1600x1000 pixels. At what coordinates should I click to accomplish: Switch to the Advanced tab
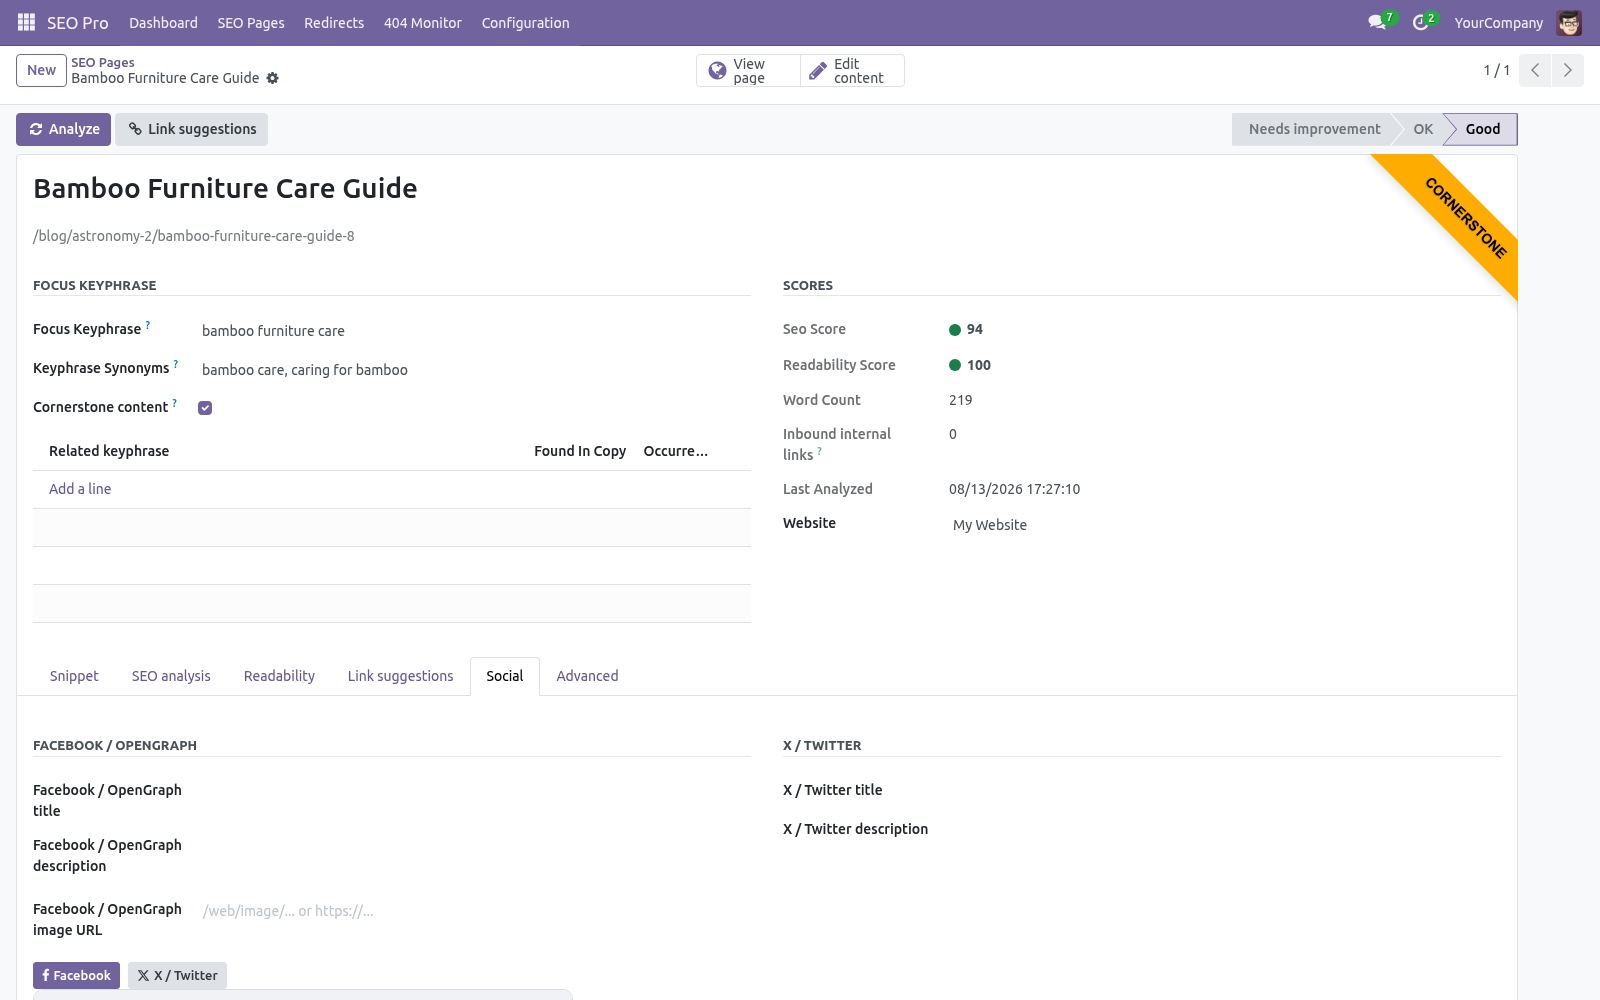tap(587, 676)
